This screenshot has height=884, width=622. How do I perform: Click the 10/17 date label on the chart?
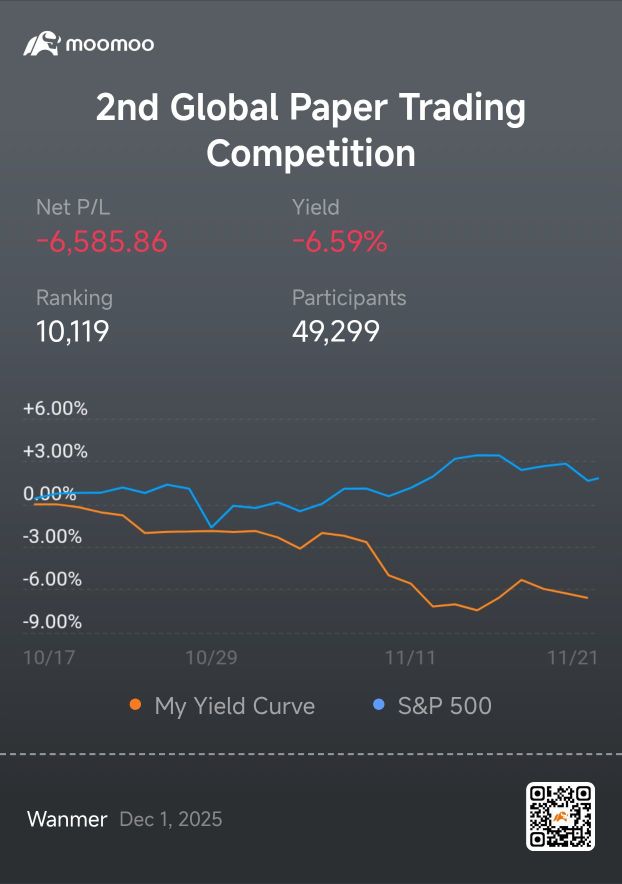(49, 657)
